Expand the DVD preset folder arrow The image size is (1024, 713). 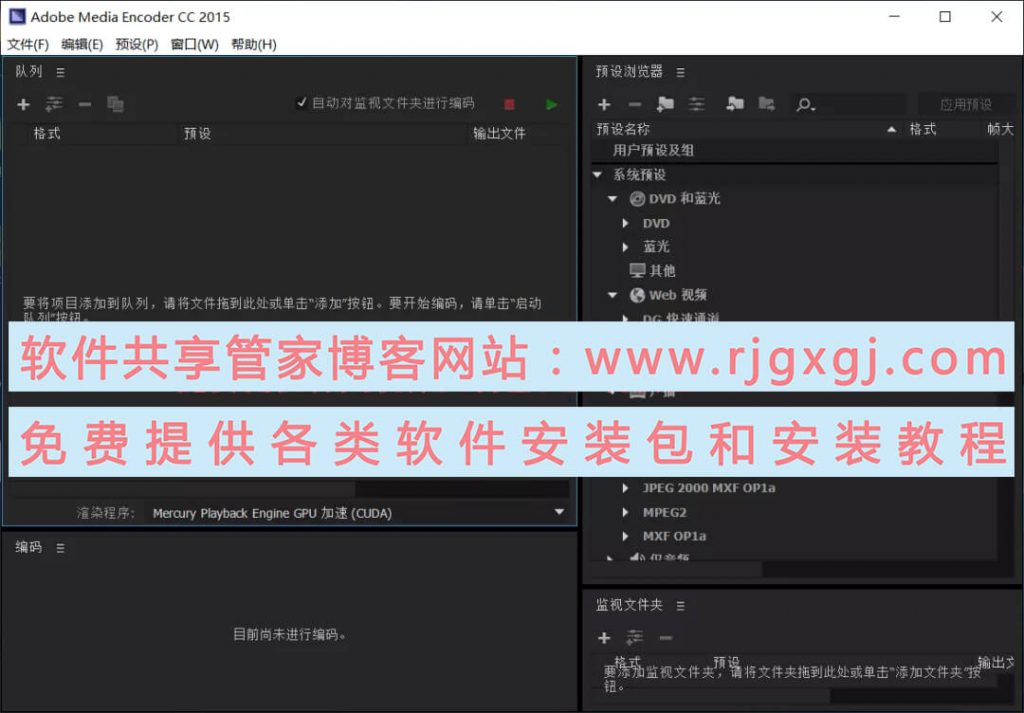click(x=626, y=223)
